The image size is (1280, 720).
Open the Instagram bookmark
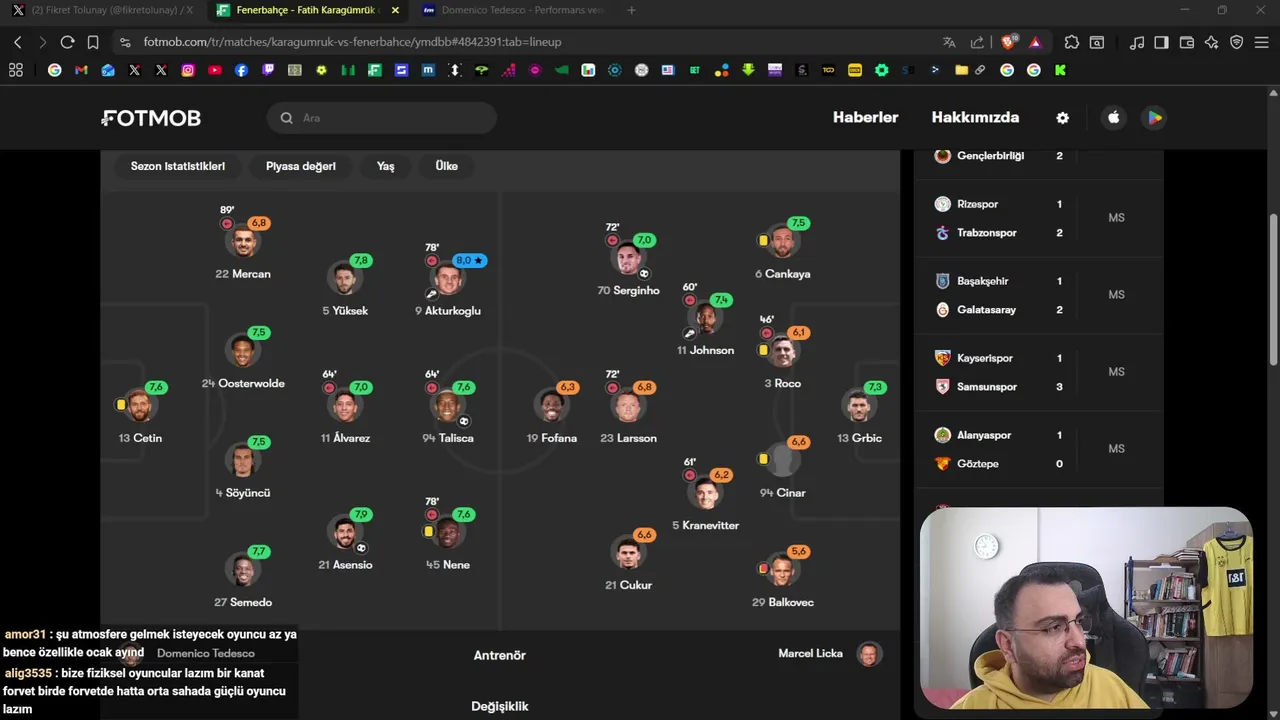pos(188,70)
